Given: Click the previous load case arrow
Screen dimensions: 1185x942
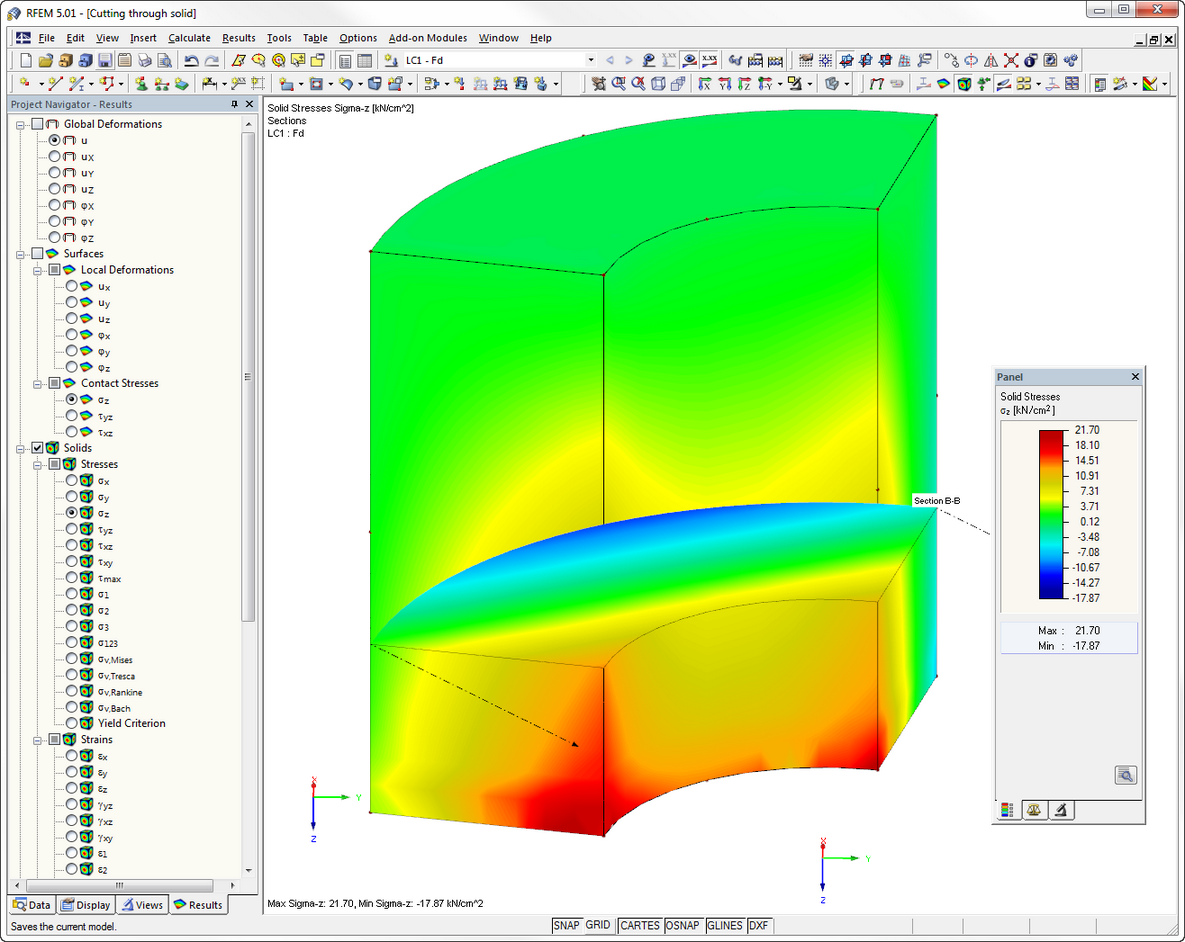Looking at the screenshot, I should (610, 60).
